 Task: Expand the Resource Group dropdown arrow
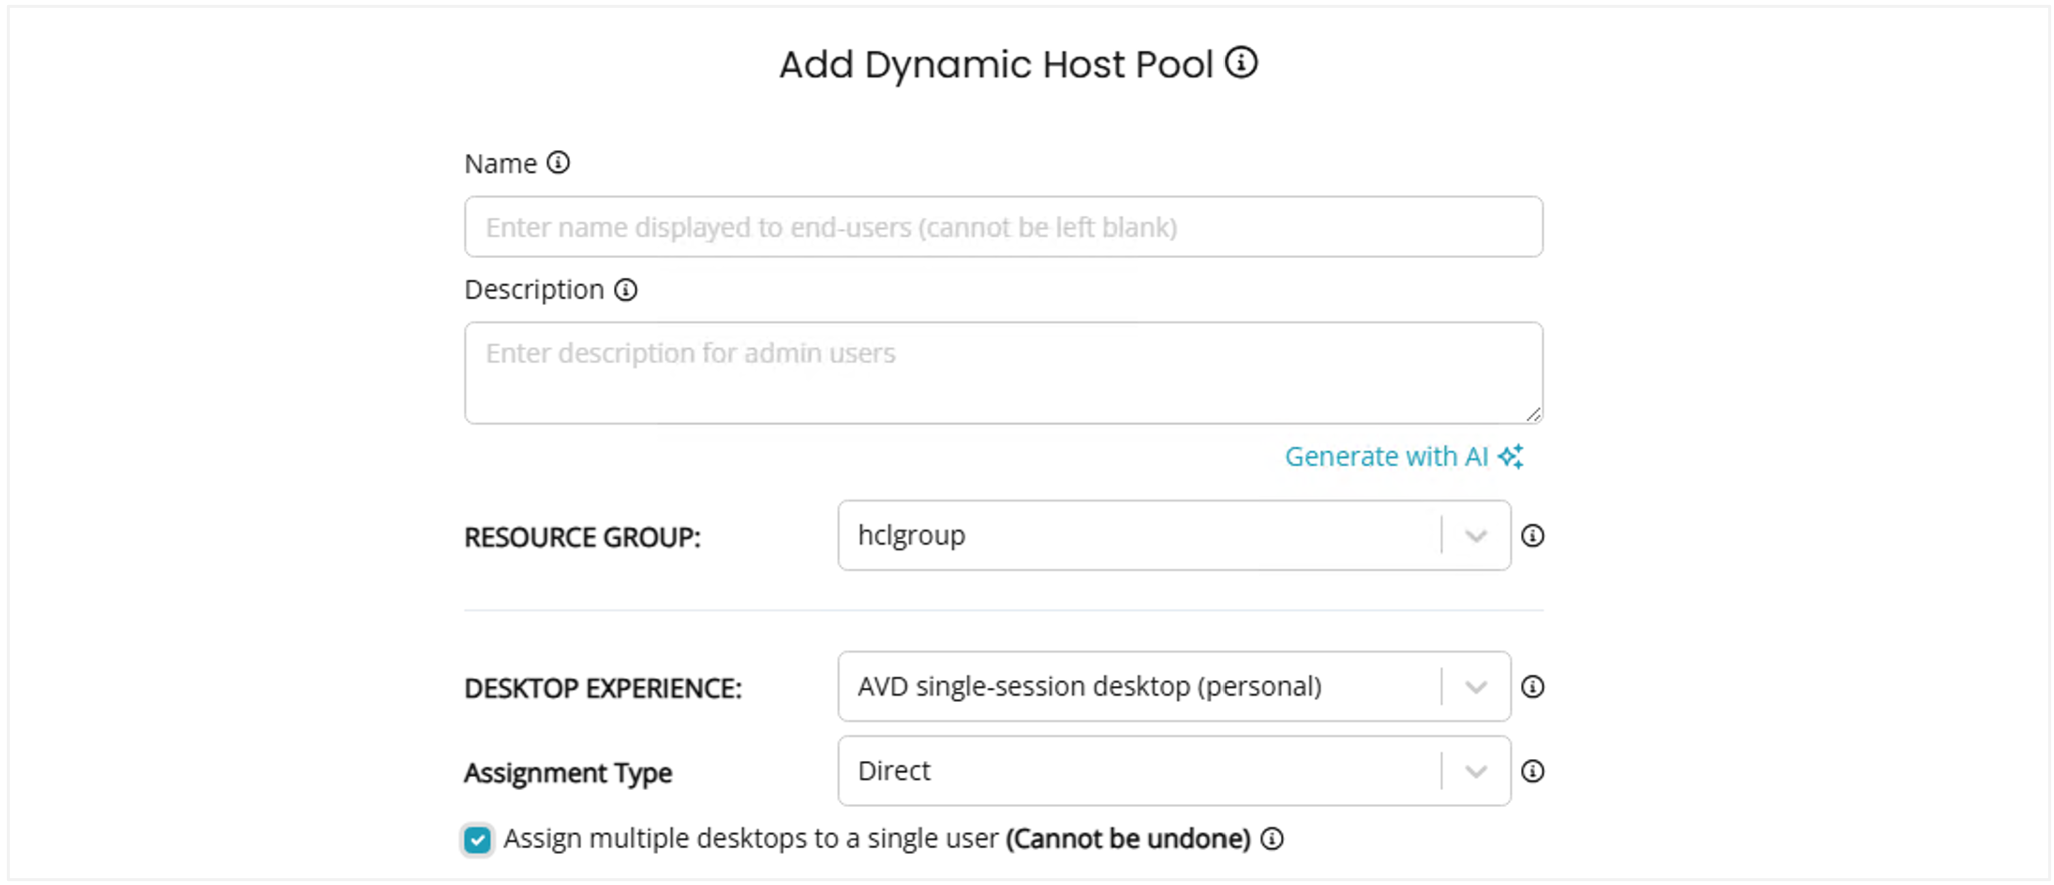click(1476, 536)
